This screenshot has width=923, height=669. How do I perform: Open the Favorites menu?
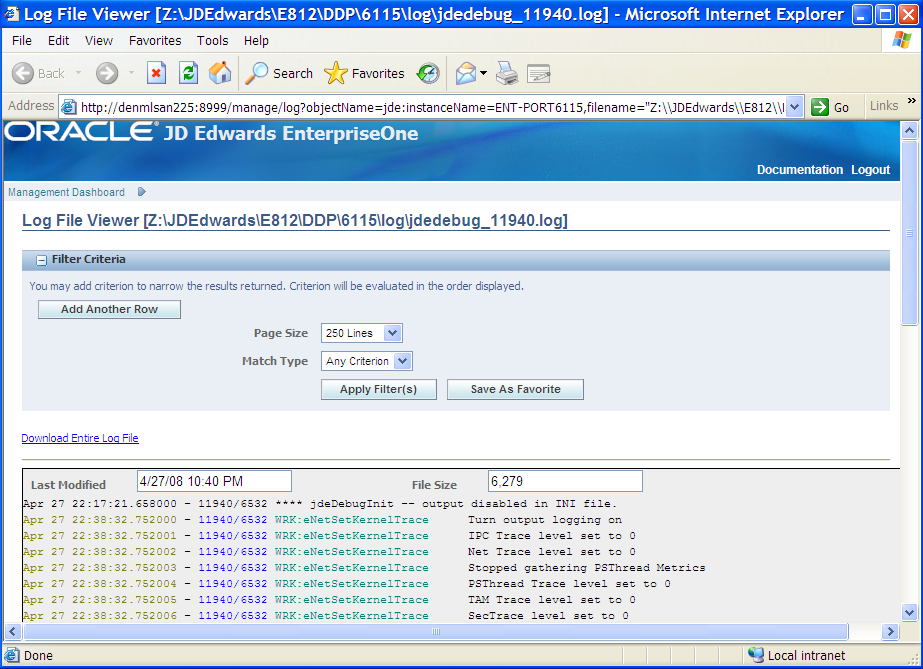155,41
